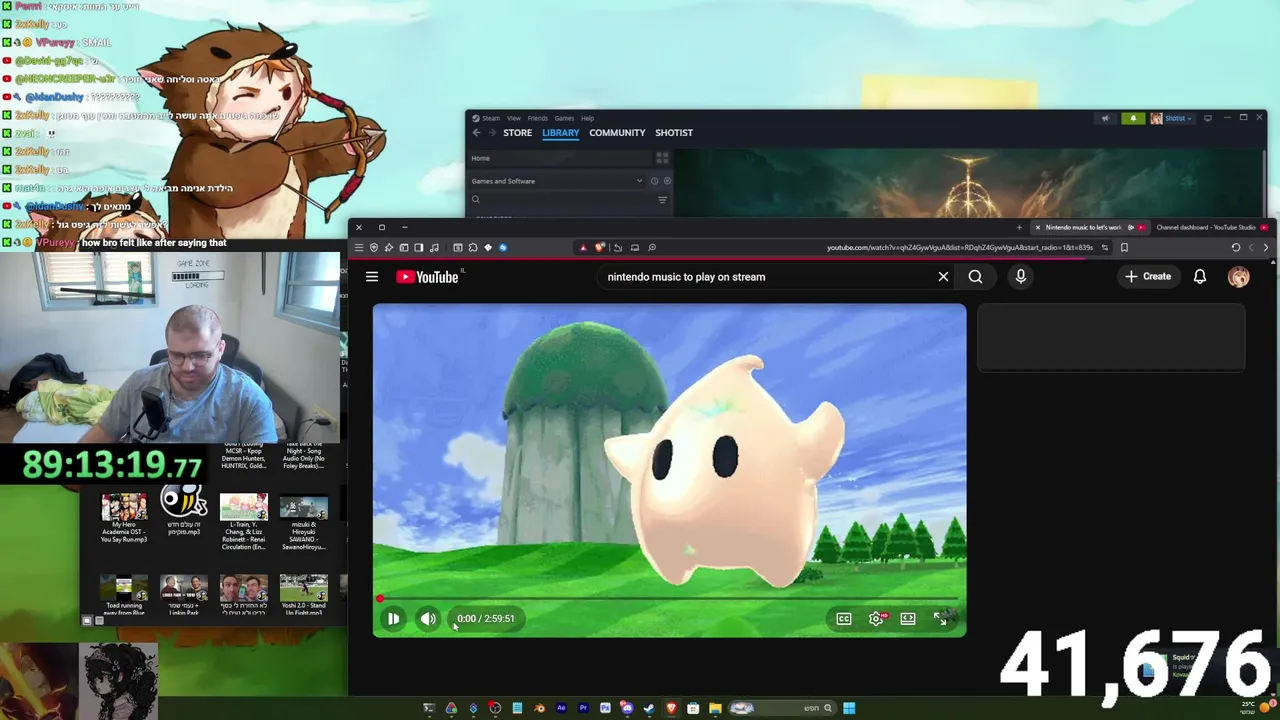This screenshot has height=720, width=1280.
Task: Start voice search with microphone
Action: (1020, 277)
